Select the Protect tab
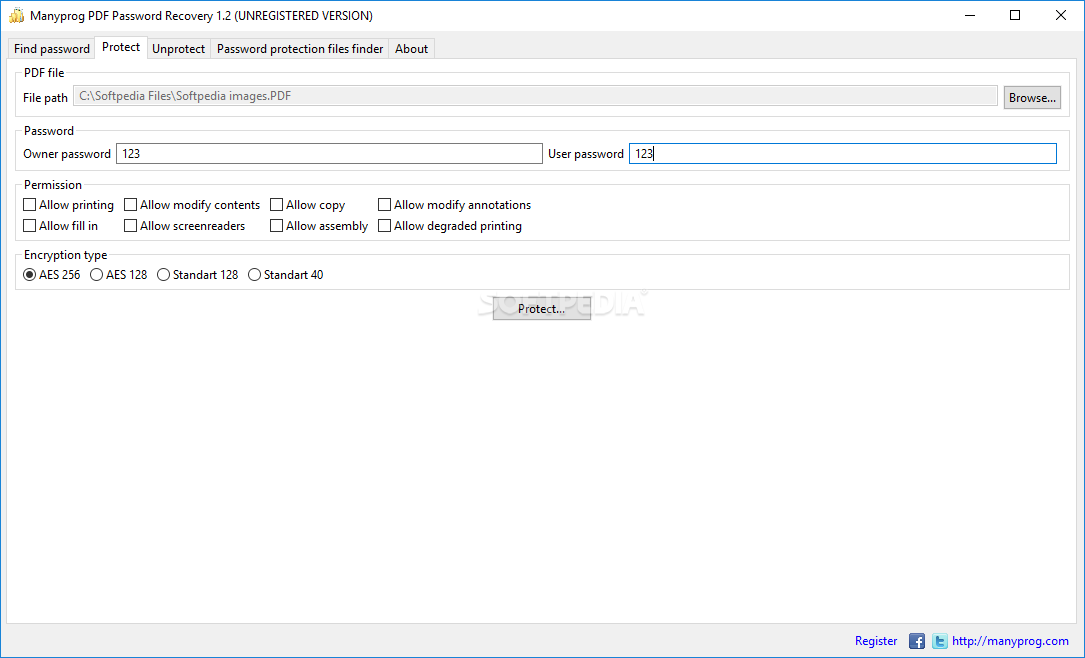The image size is (1085, 658). pyautogui.click(x=121, y=47)
